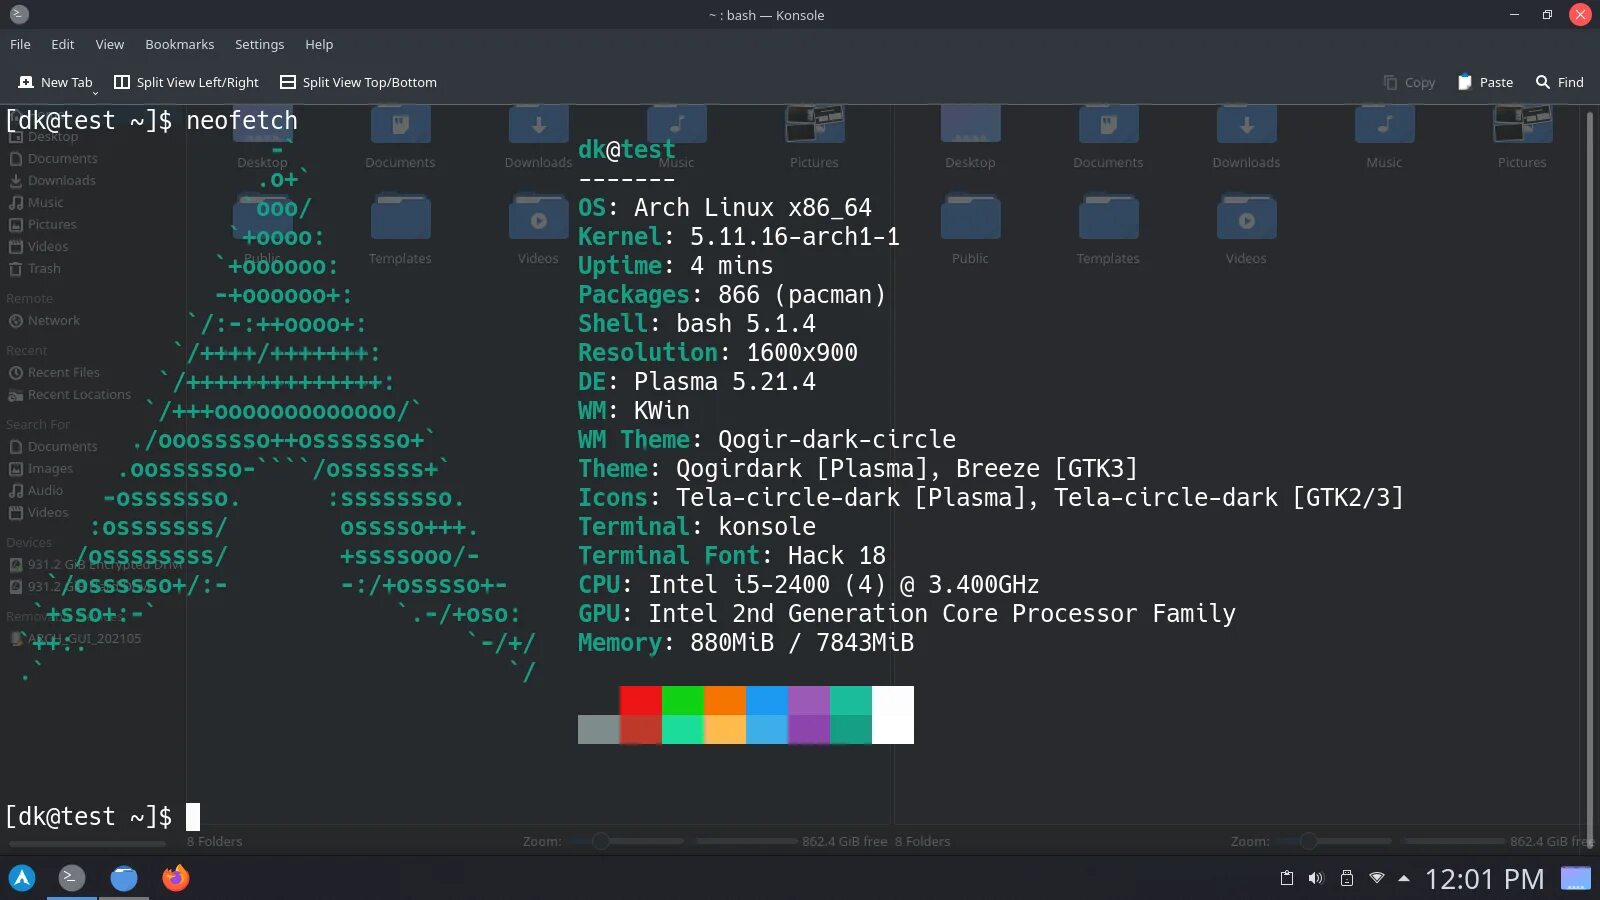Open a New Tab in Konsole
Image resolution: width=1600 pixels, height=900 pixels.
tap(55, 82)
